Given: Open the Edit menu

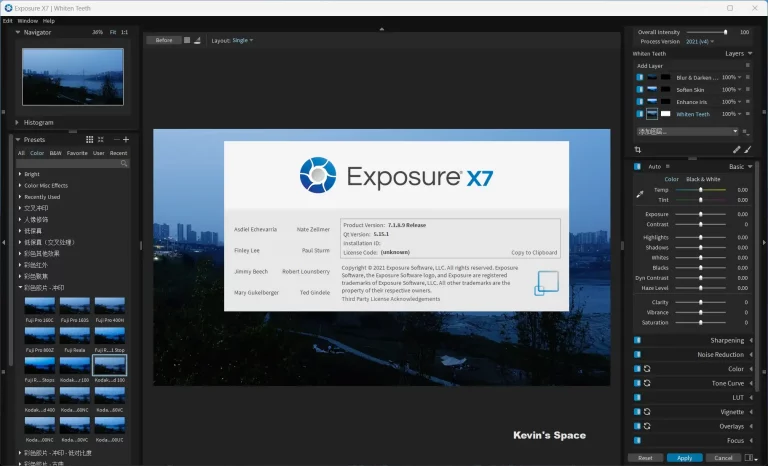Looking at the screenshot, I should coord(7,21).
